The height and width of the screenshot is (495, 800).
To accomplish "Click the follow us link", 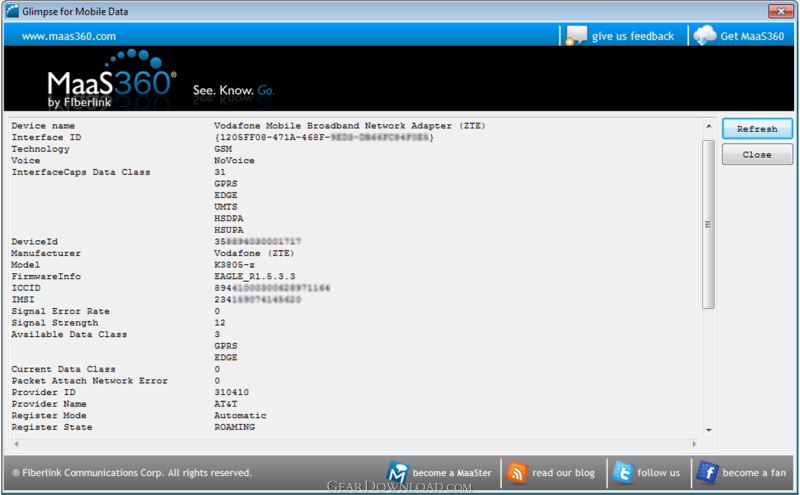I will click(658, 473).
